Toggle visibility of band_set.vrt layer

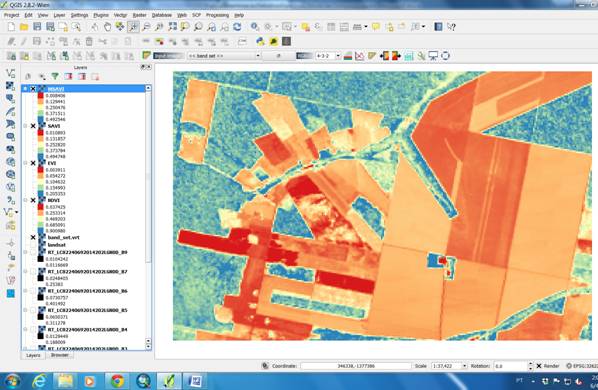pyautogui.click(x=33, y=237)
